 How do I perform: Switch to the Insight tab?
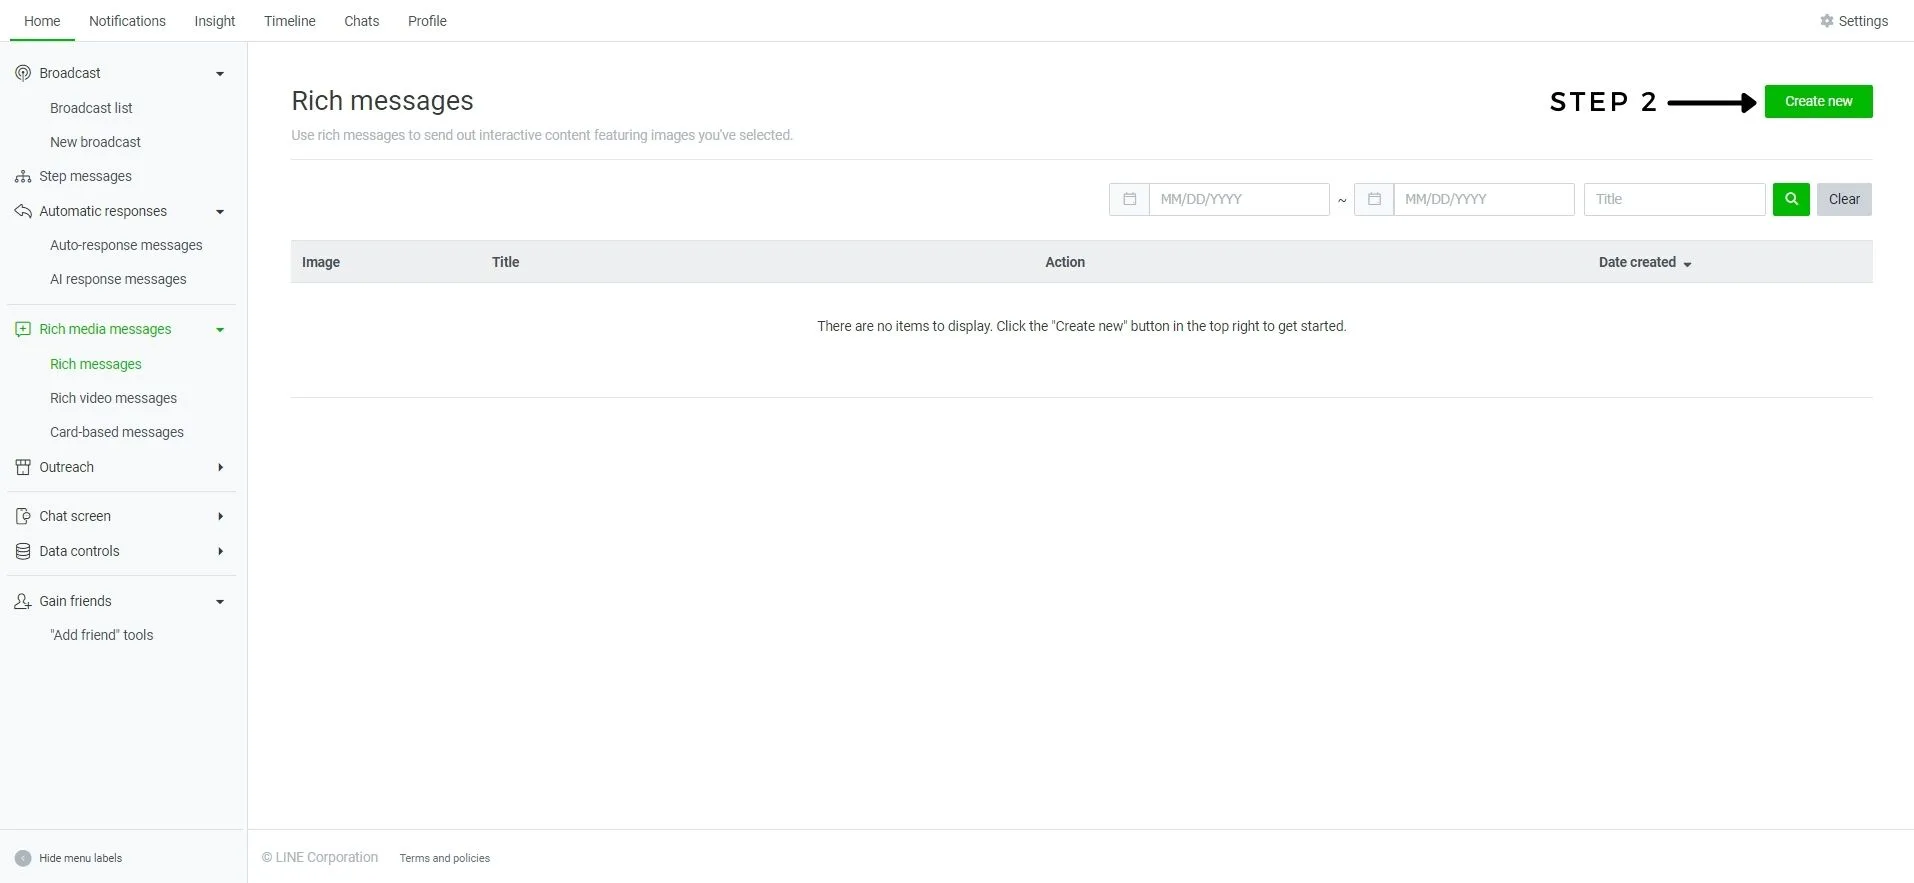[214, 21]
